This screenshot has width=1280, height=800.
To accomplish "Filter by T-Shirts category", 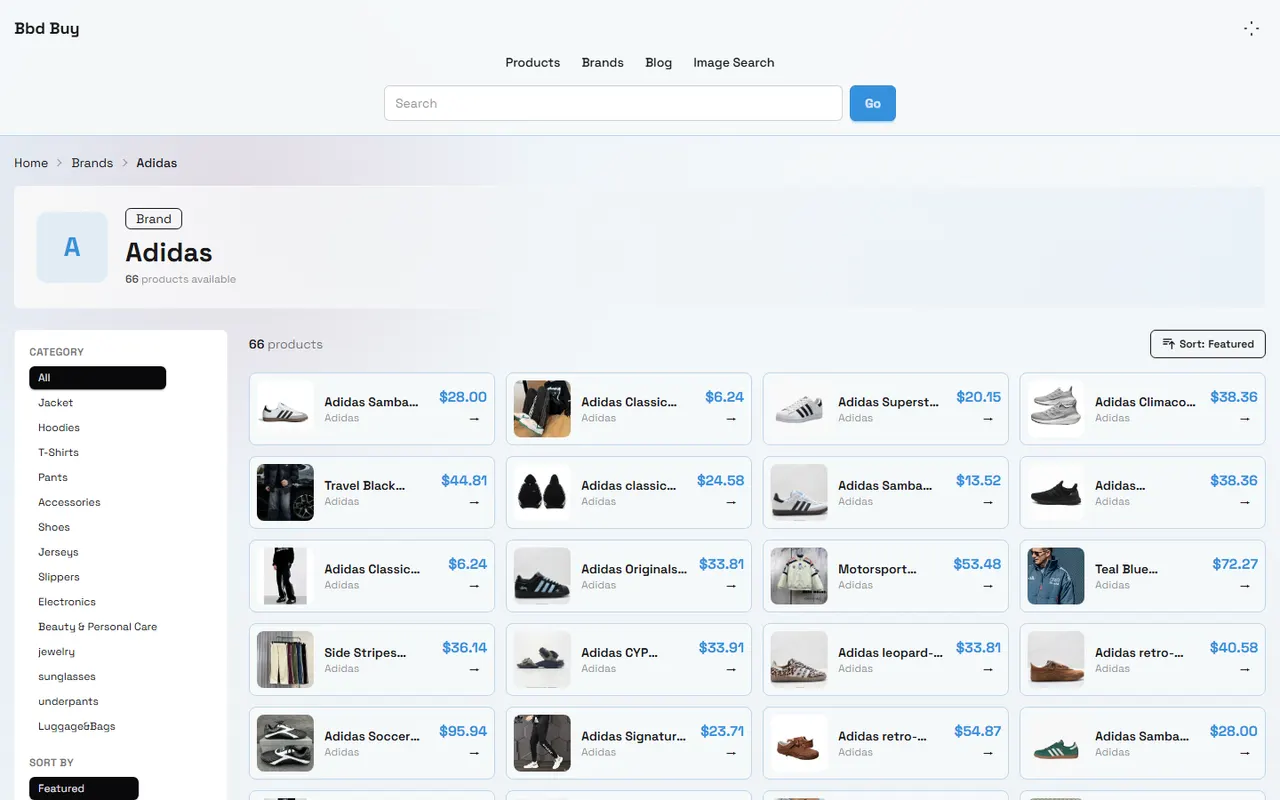I will tap(98, 452).
